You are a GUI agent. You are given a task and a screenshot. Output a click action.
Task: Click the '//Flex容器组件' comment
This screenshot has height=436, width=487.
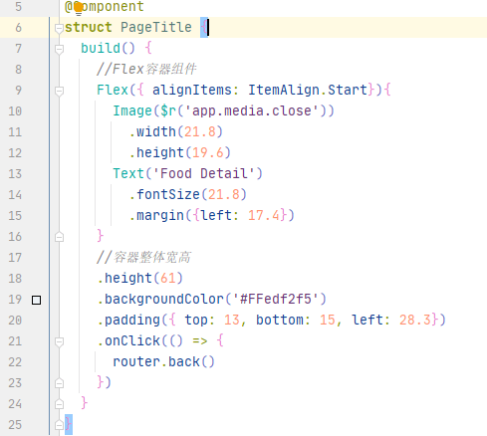click(146, 69)
